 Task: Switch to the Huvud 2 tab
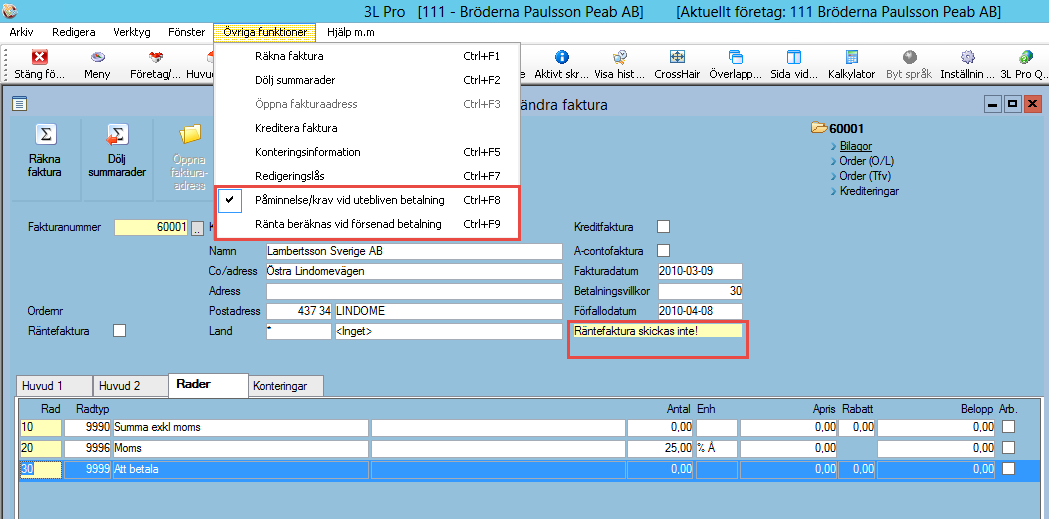click(130, 386)
